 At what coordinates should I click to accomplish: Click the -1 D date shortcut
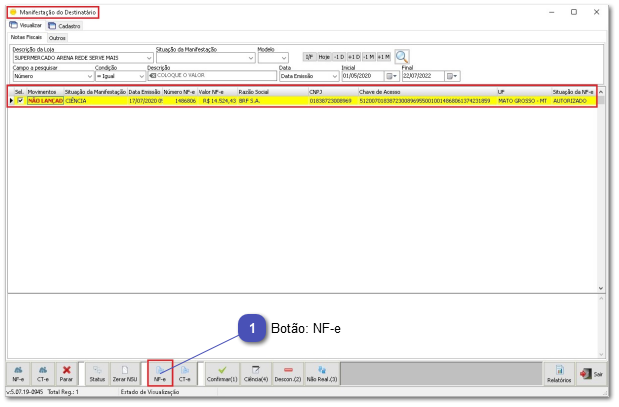(339, 57)
